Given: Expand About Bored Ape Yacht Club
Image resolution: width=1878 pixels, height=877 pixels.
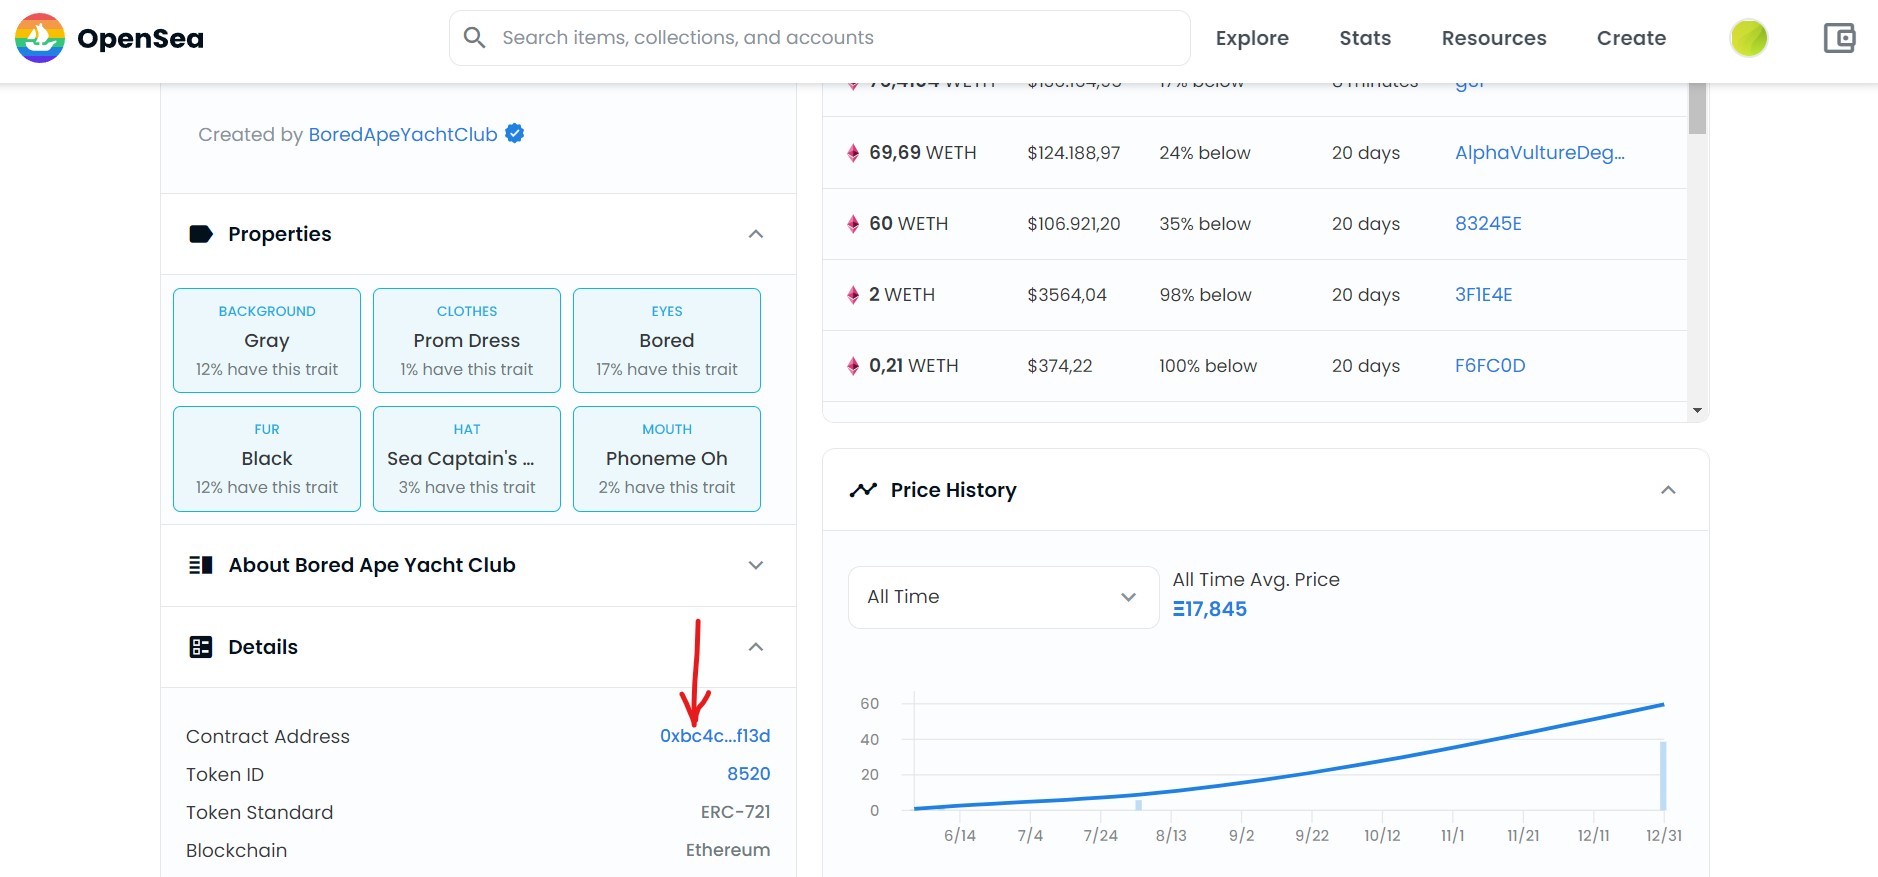Looking at the screenshot, I should 756,565.
